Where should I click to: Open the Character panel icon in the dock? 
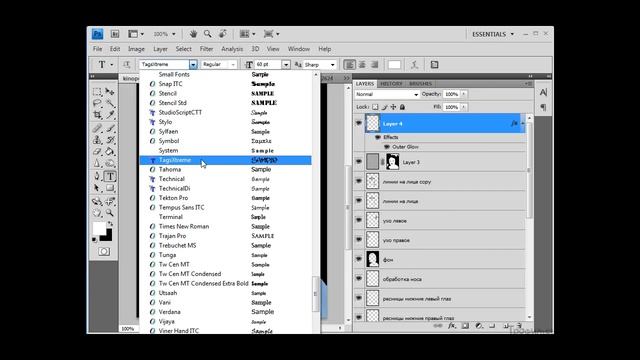click(x=543, y=92)
